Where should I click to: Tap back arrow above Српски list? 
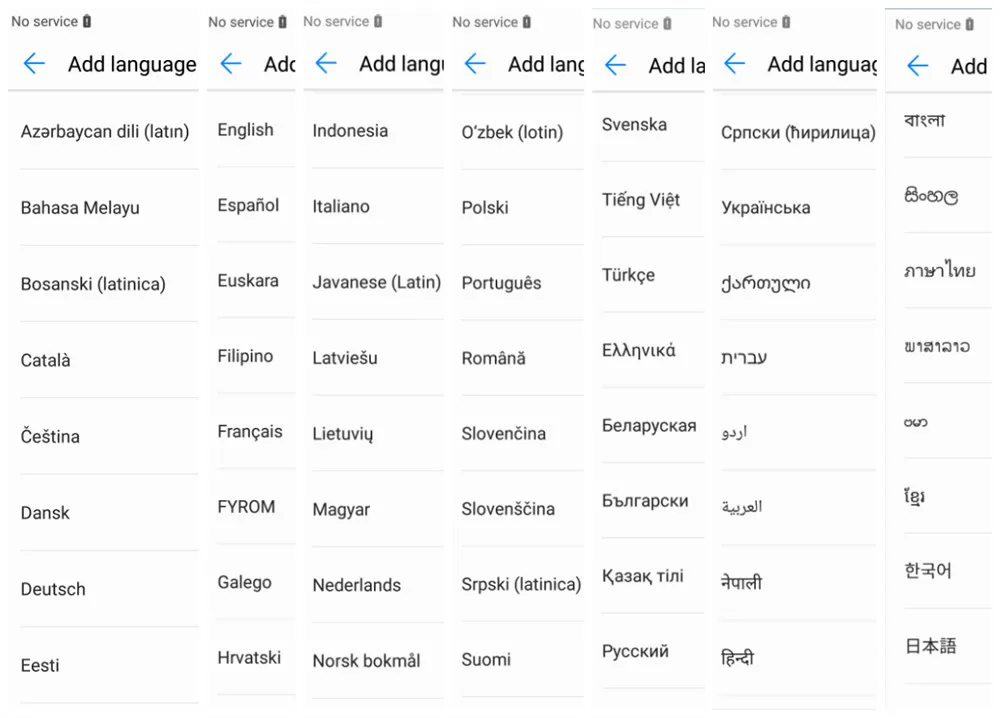(x=735, y=63)
